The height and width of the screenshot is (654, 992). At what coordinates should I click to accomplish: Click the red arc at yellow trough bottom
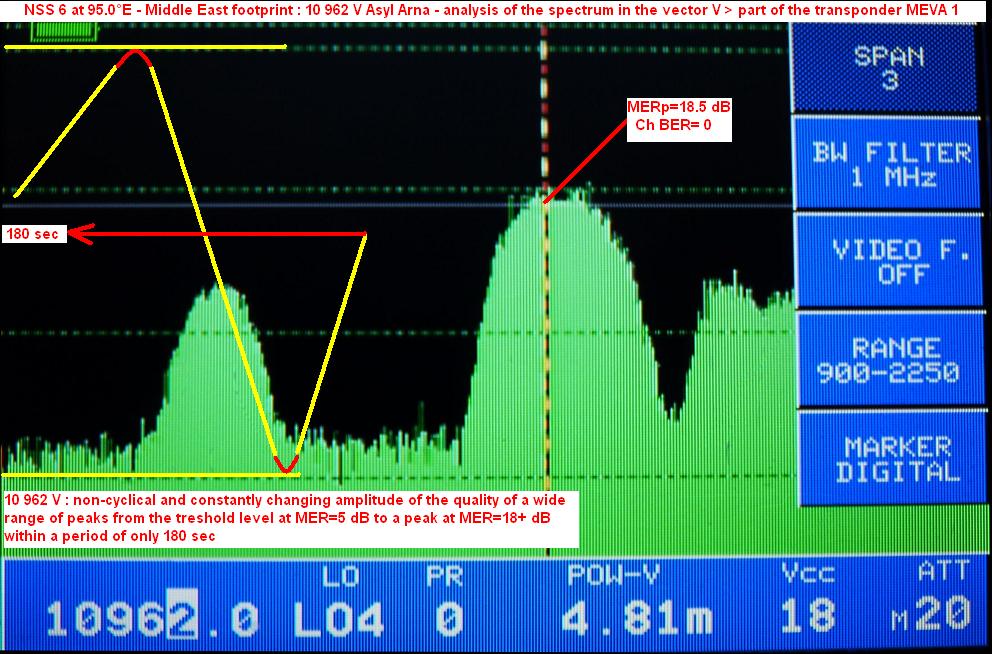(x=286, y=464)
